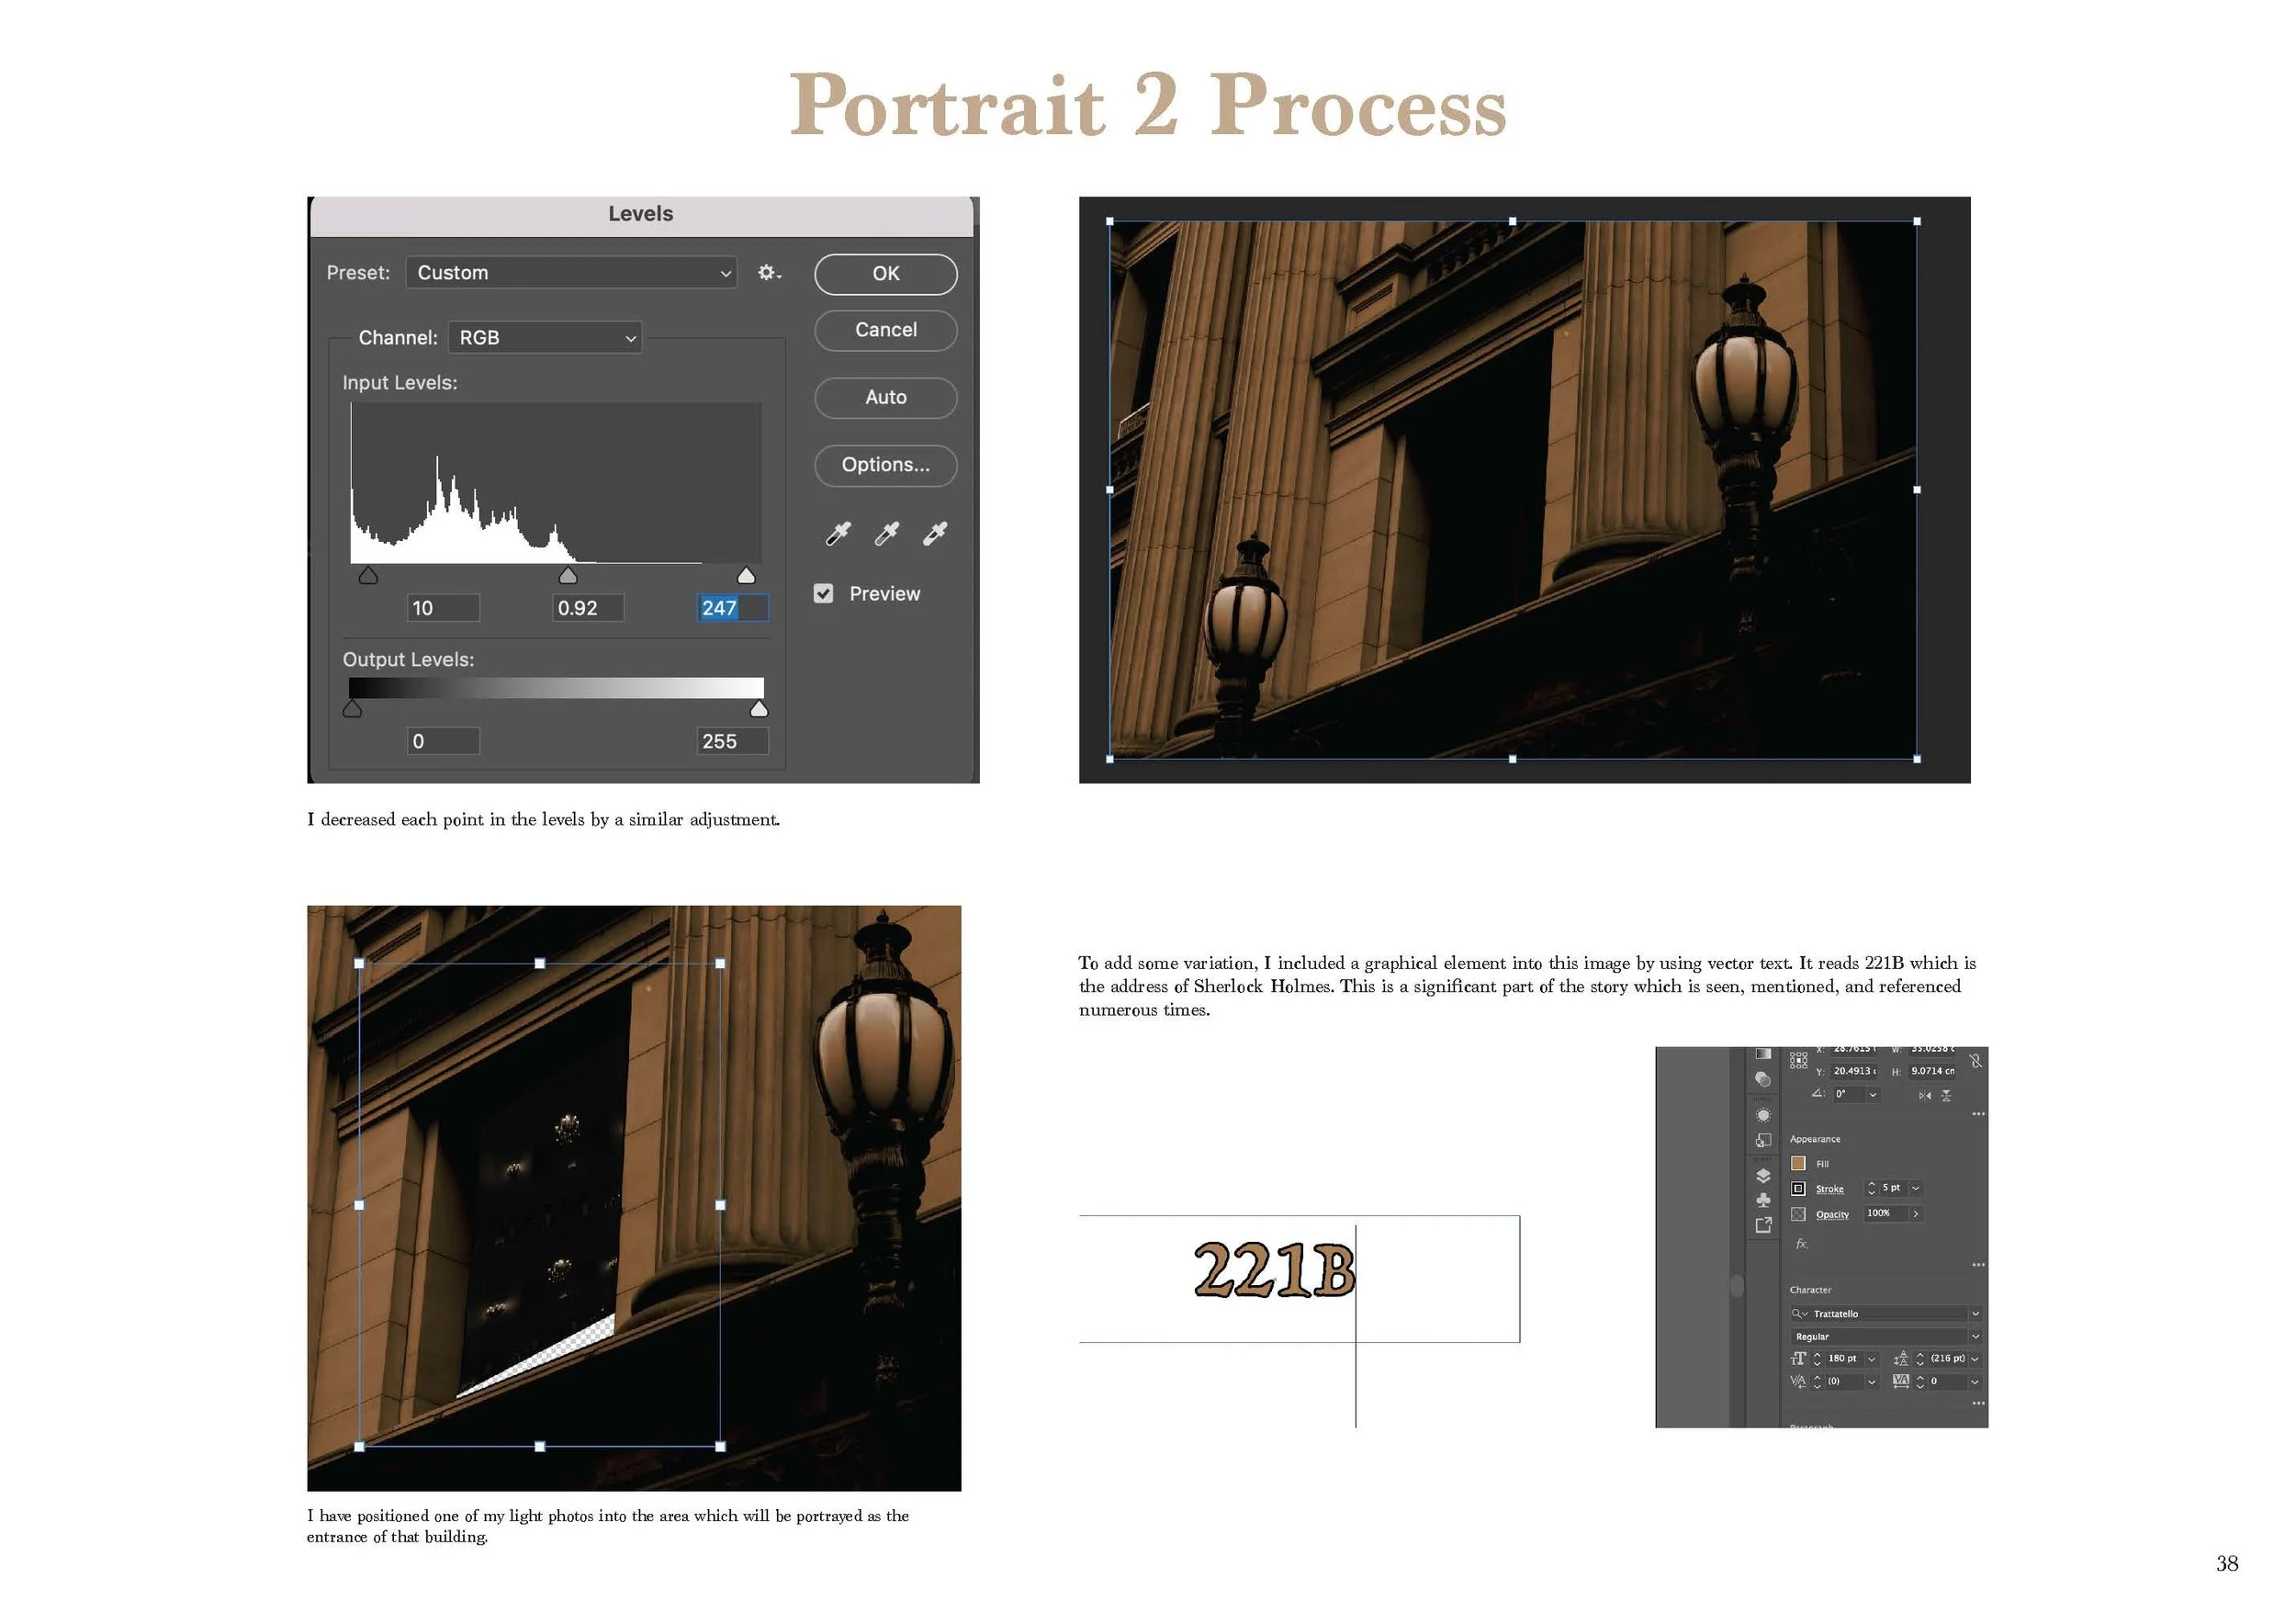This screenshot has height=1624, width=2296.
Task: Pick the black point eyedropper in Levels
Action: (838, 534)
